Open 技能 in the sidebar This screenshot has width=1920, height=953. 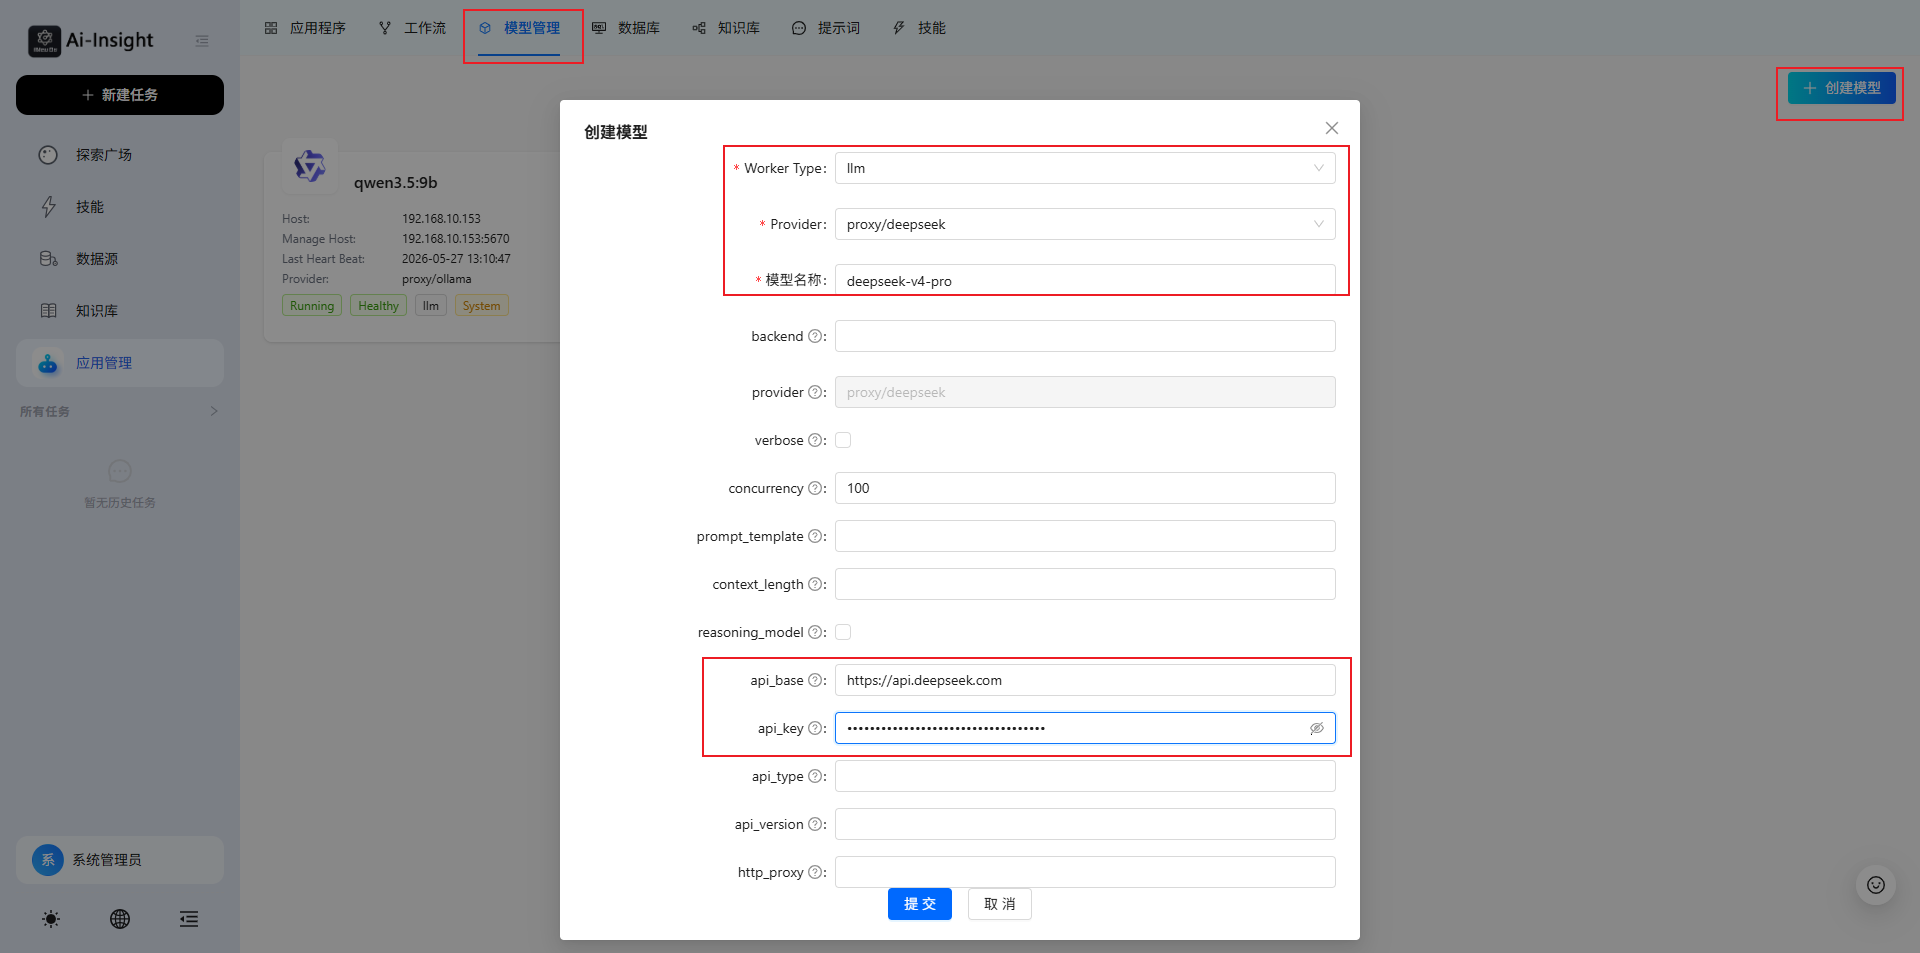coord(120,207)
